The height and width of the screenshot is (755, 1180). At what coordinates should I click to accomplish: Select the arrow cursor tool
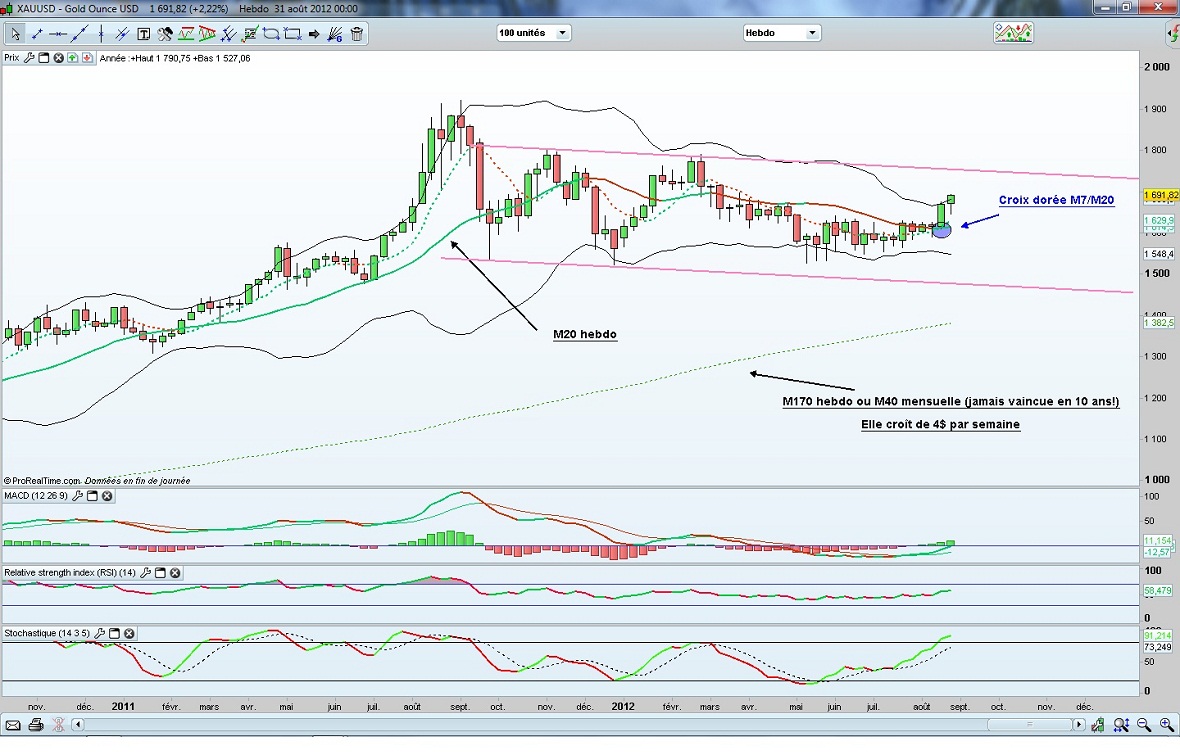pos(16,34)
